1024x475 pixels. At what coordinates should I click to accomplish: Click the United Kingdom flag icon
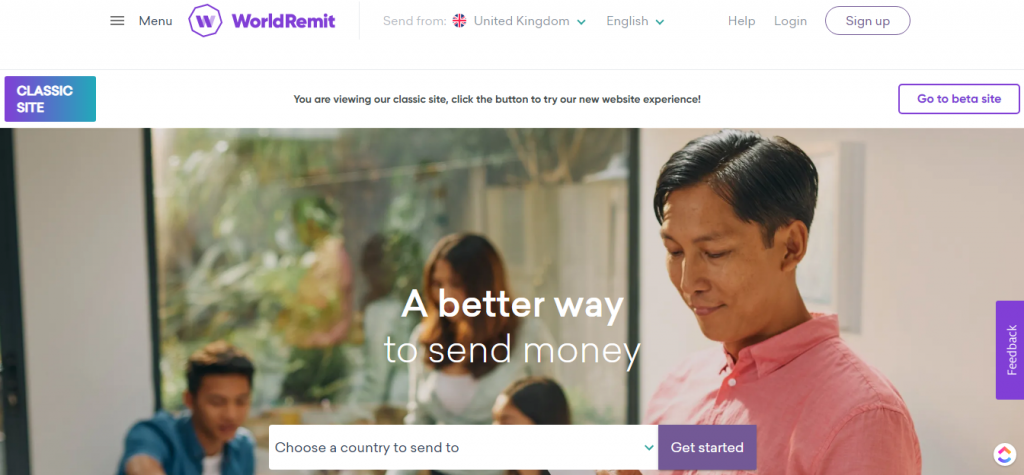[x=460, y=21]
